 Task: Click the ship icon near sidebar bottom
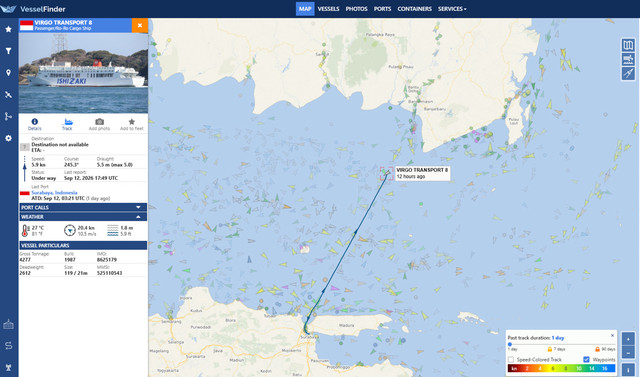[x=8, y=325]
